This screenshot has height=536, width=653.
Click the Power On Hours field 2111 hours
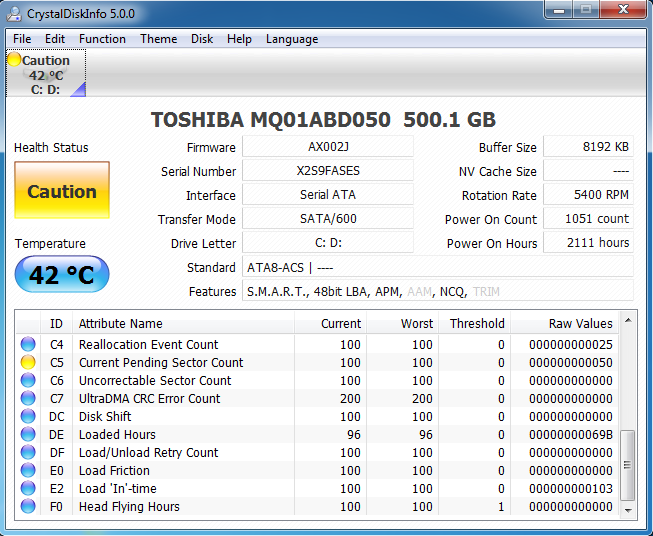pos(588,242)
